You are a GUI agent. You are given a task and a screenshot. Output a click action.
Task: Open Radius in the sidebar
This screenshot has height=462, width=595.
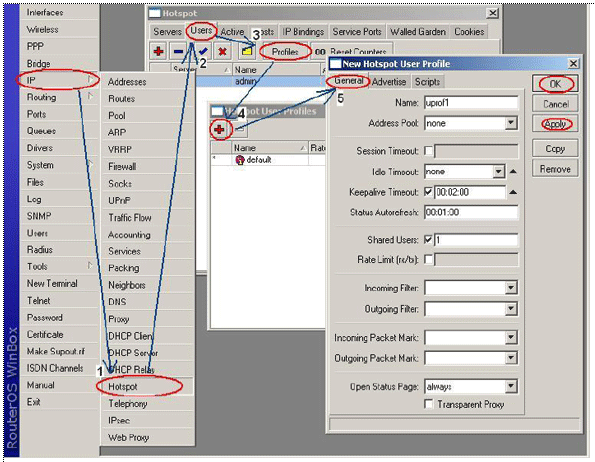coord(58,250)
